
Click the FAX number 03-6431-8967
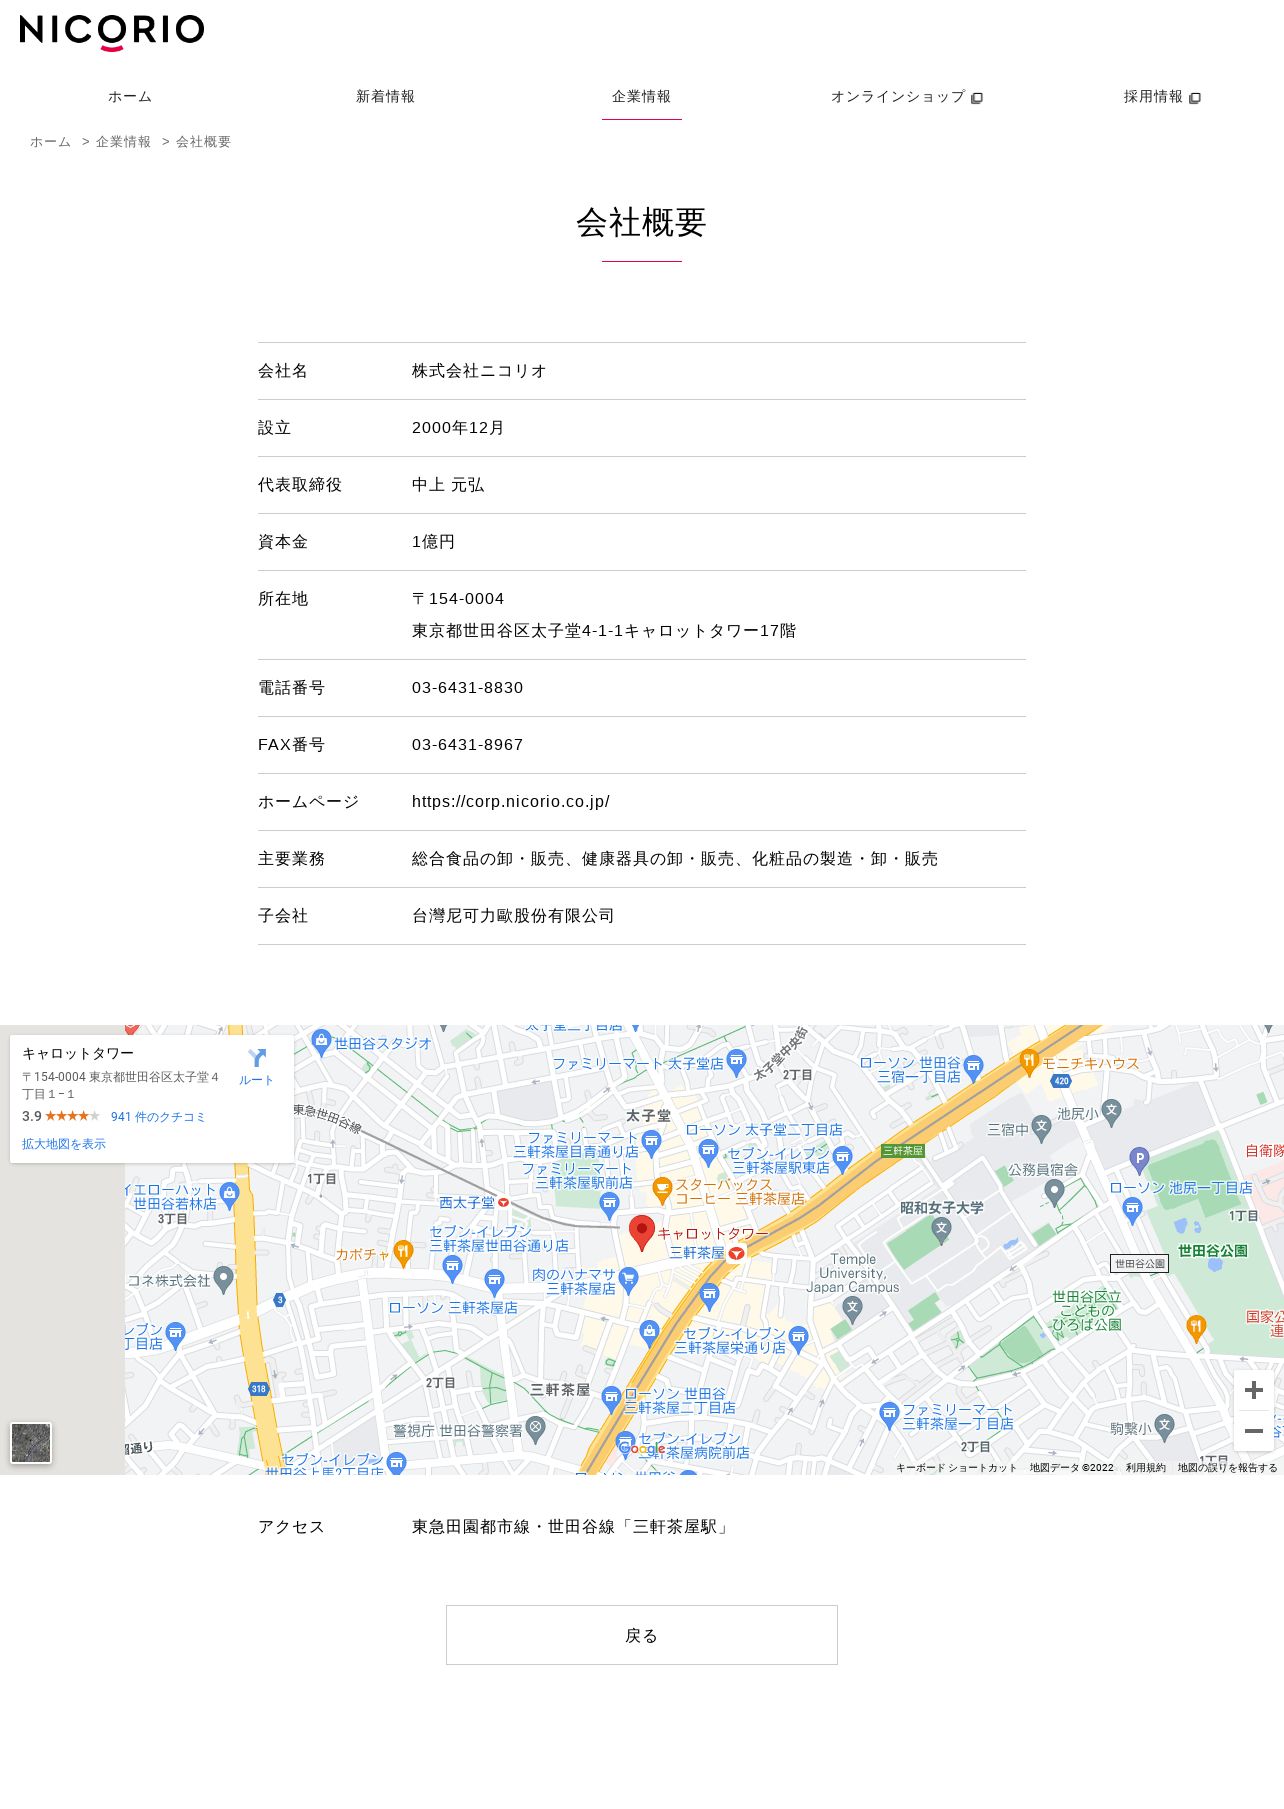[468, 745]
